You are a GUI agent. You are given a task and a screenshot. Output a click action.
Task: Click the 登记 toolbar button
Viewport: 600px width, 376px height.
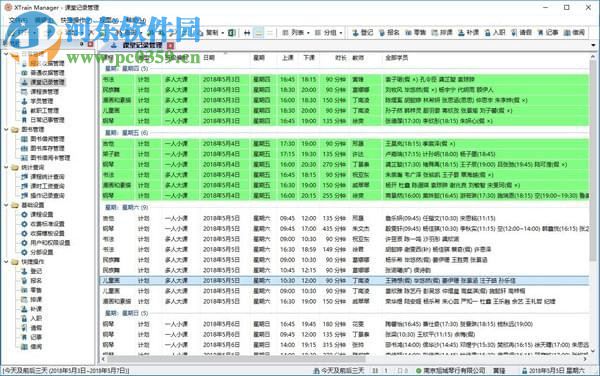(362, 33)
